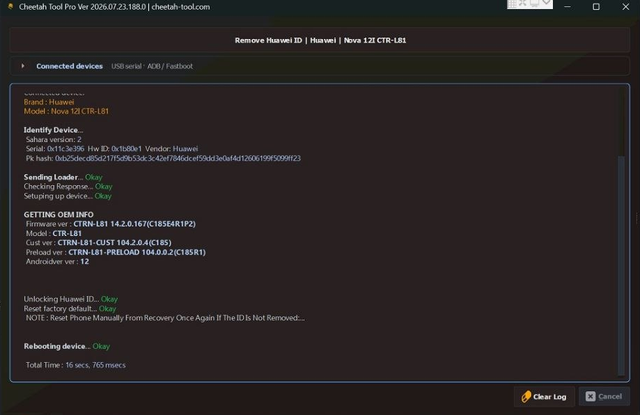Click the Unlocking Huawei ID... Okay line

pyautogui.click(x=71, y=299)
